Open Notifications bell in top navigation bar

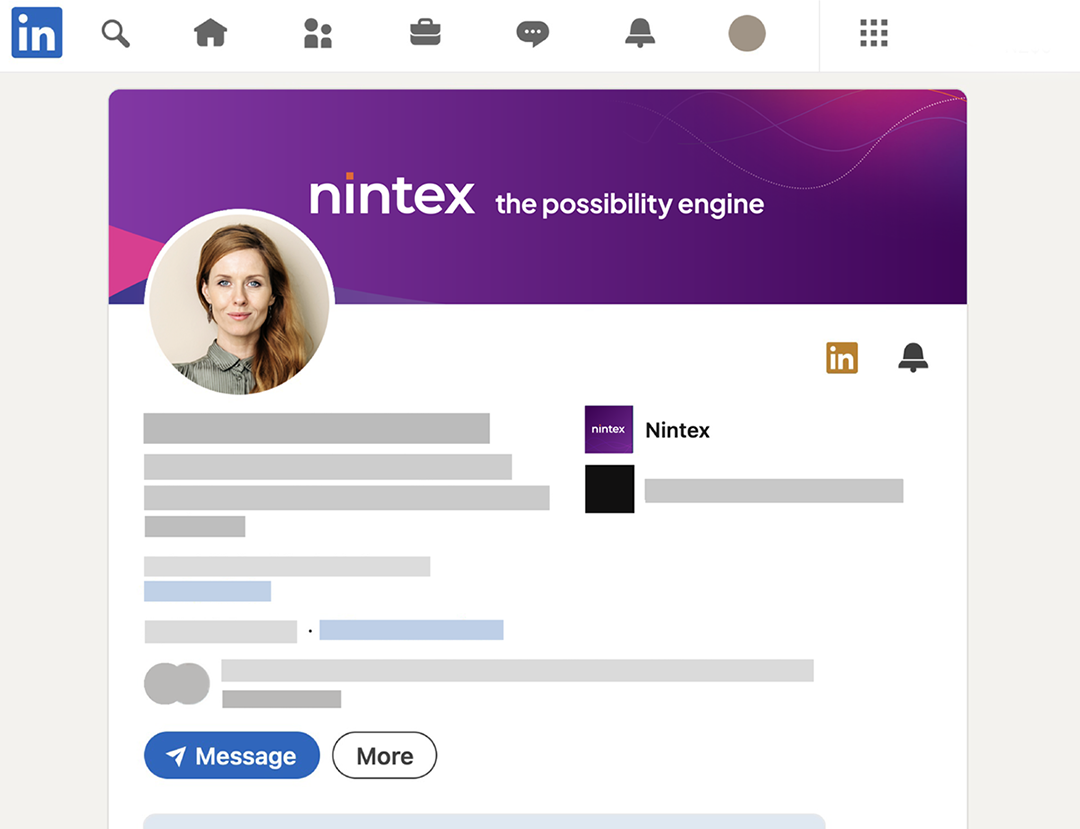(x=640, y=34)
